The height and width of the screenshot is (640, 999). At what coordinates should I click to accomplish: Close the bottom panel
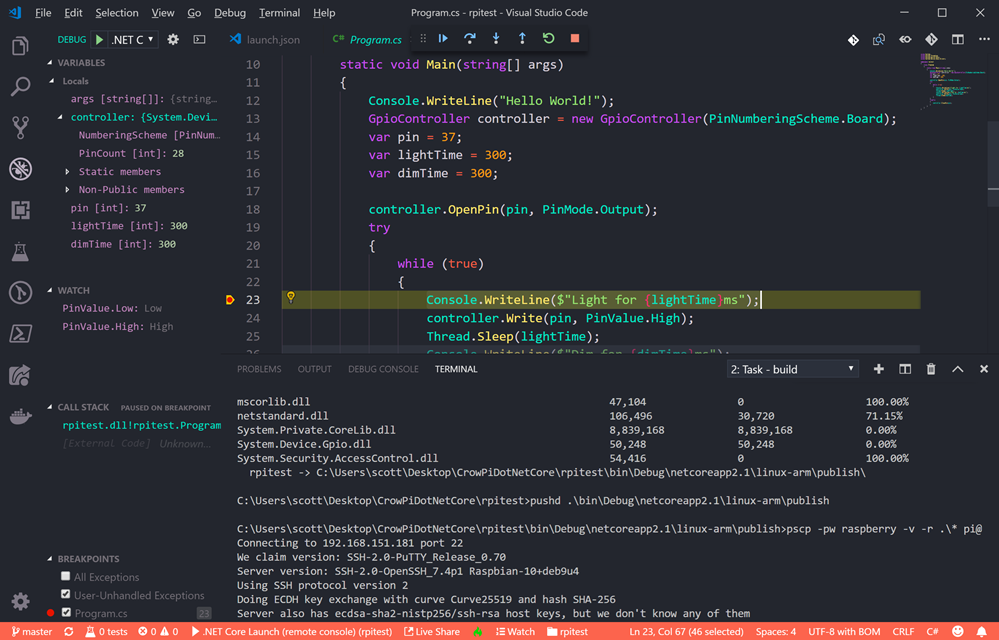tap(984, 369)
